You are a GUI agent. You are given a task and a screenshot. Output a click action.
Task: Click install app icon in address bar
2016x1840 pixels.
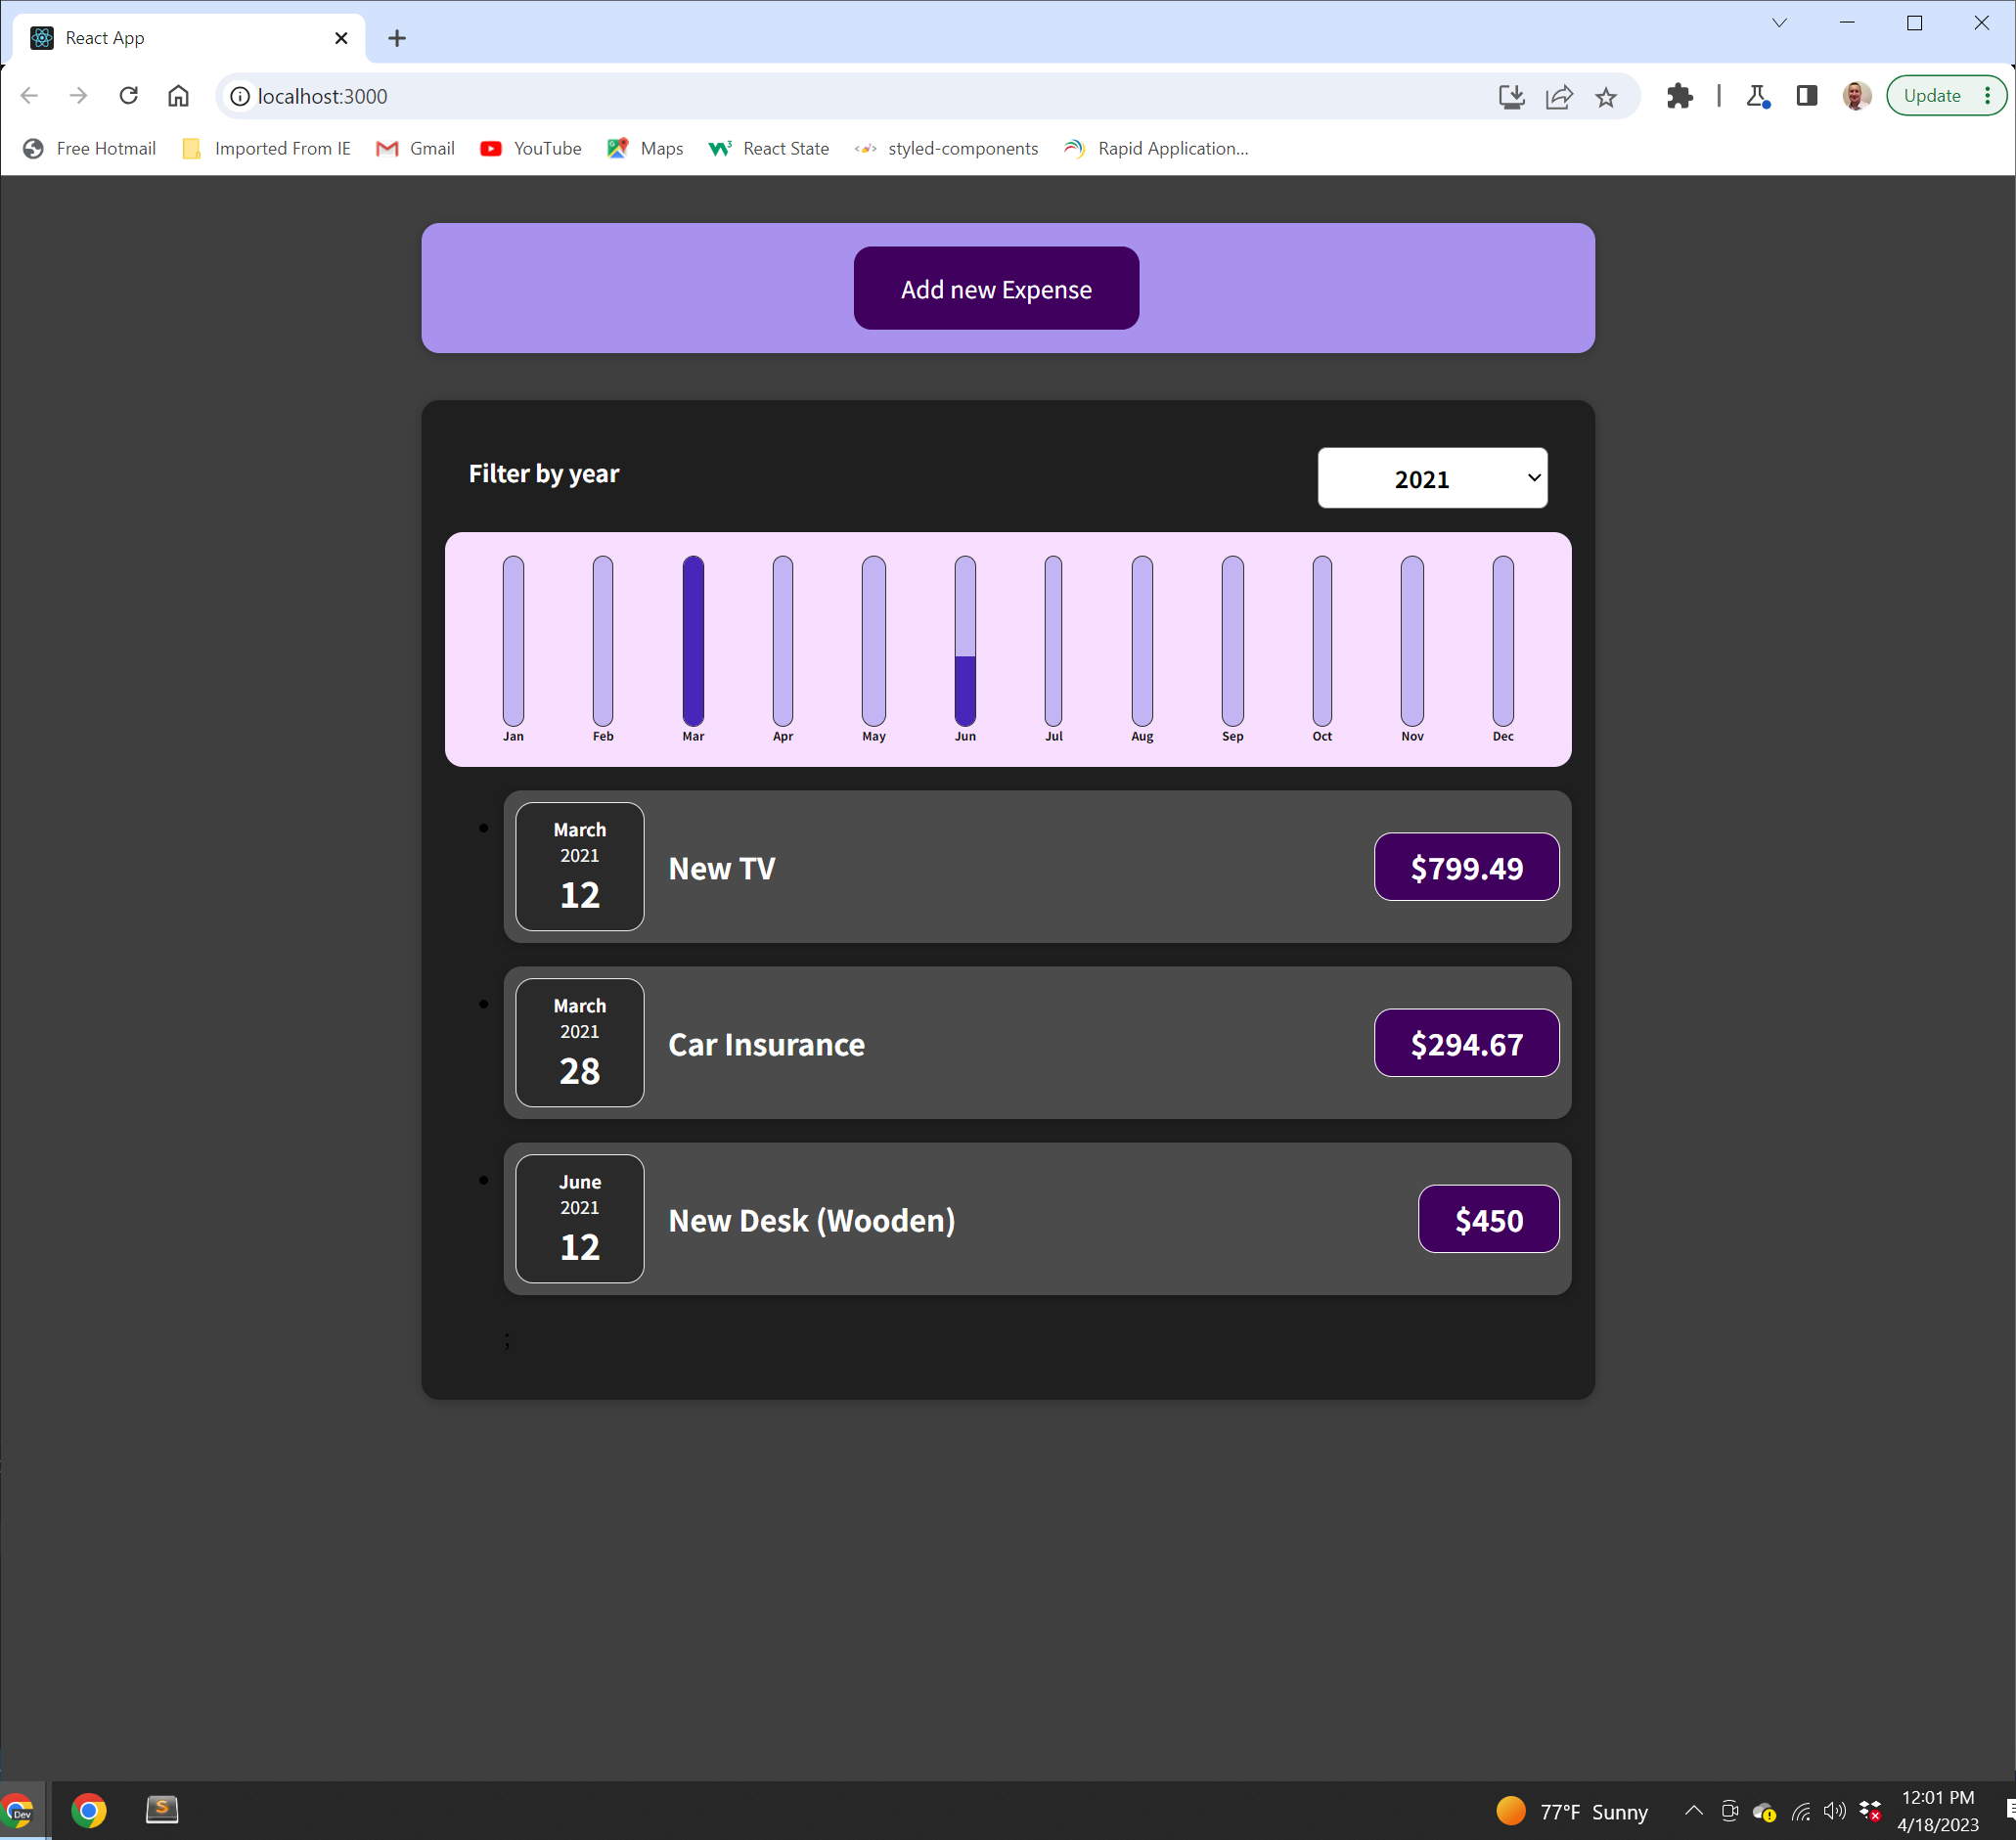(1511, 97)
